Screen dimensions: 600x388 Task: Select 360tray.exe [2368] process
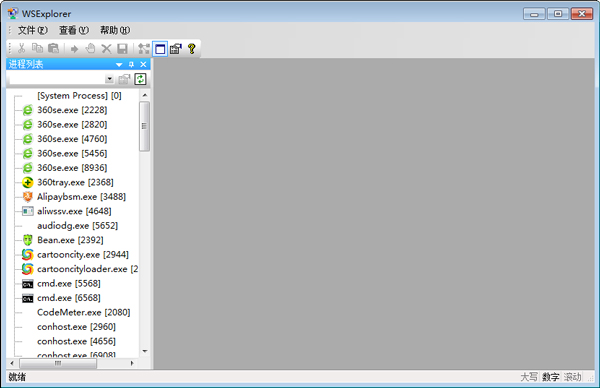tap(75, 183)
